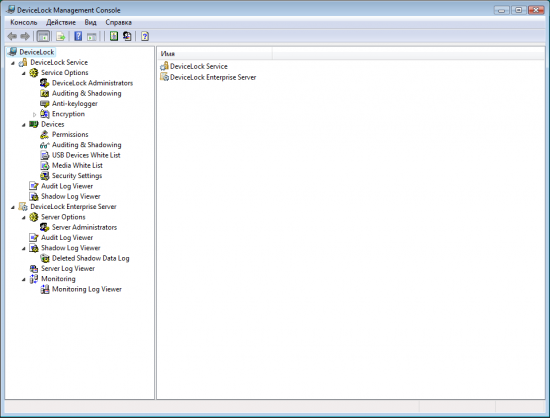This screenshot has width=550, height=418.
Task: Click the Service Options gear icon
Action: [34, 73]
